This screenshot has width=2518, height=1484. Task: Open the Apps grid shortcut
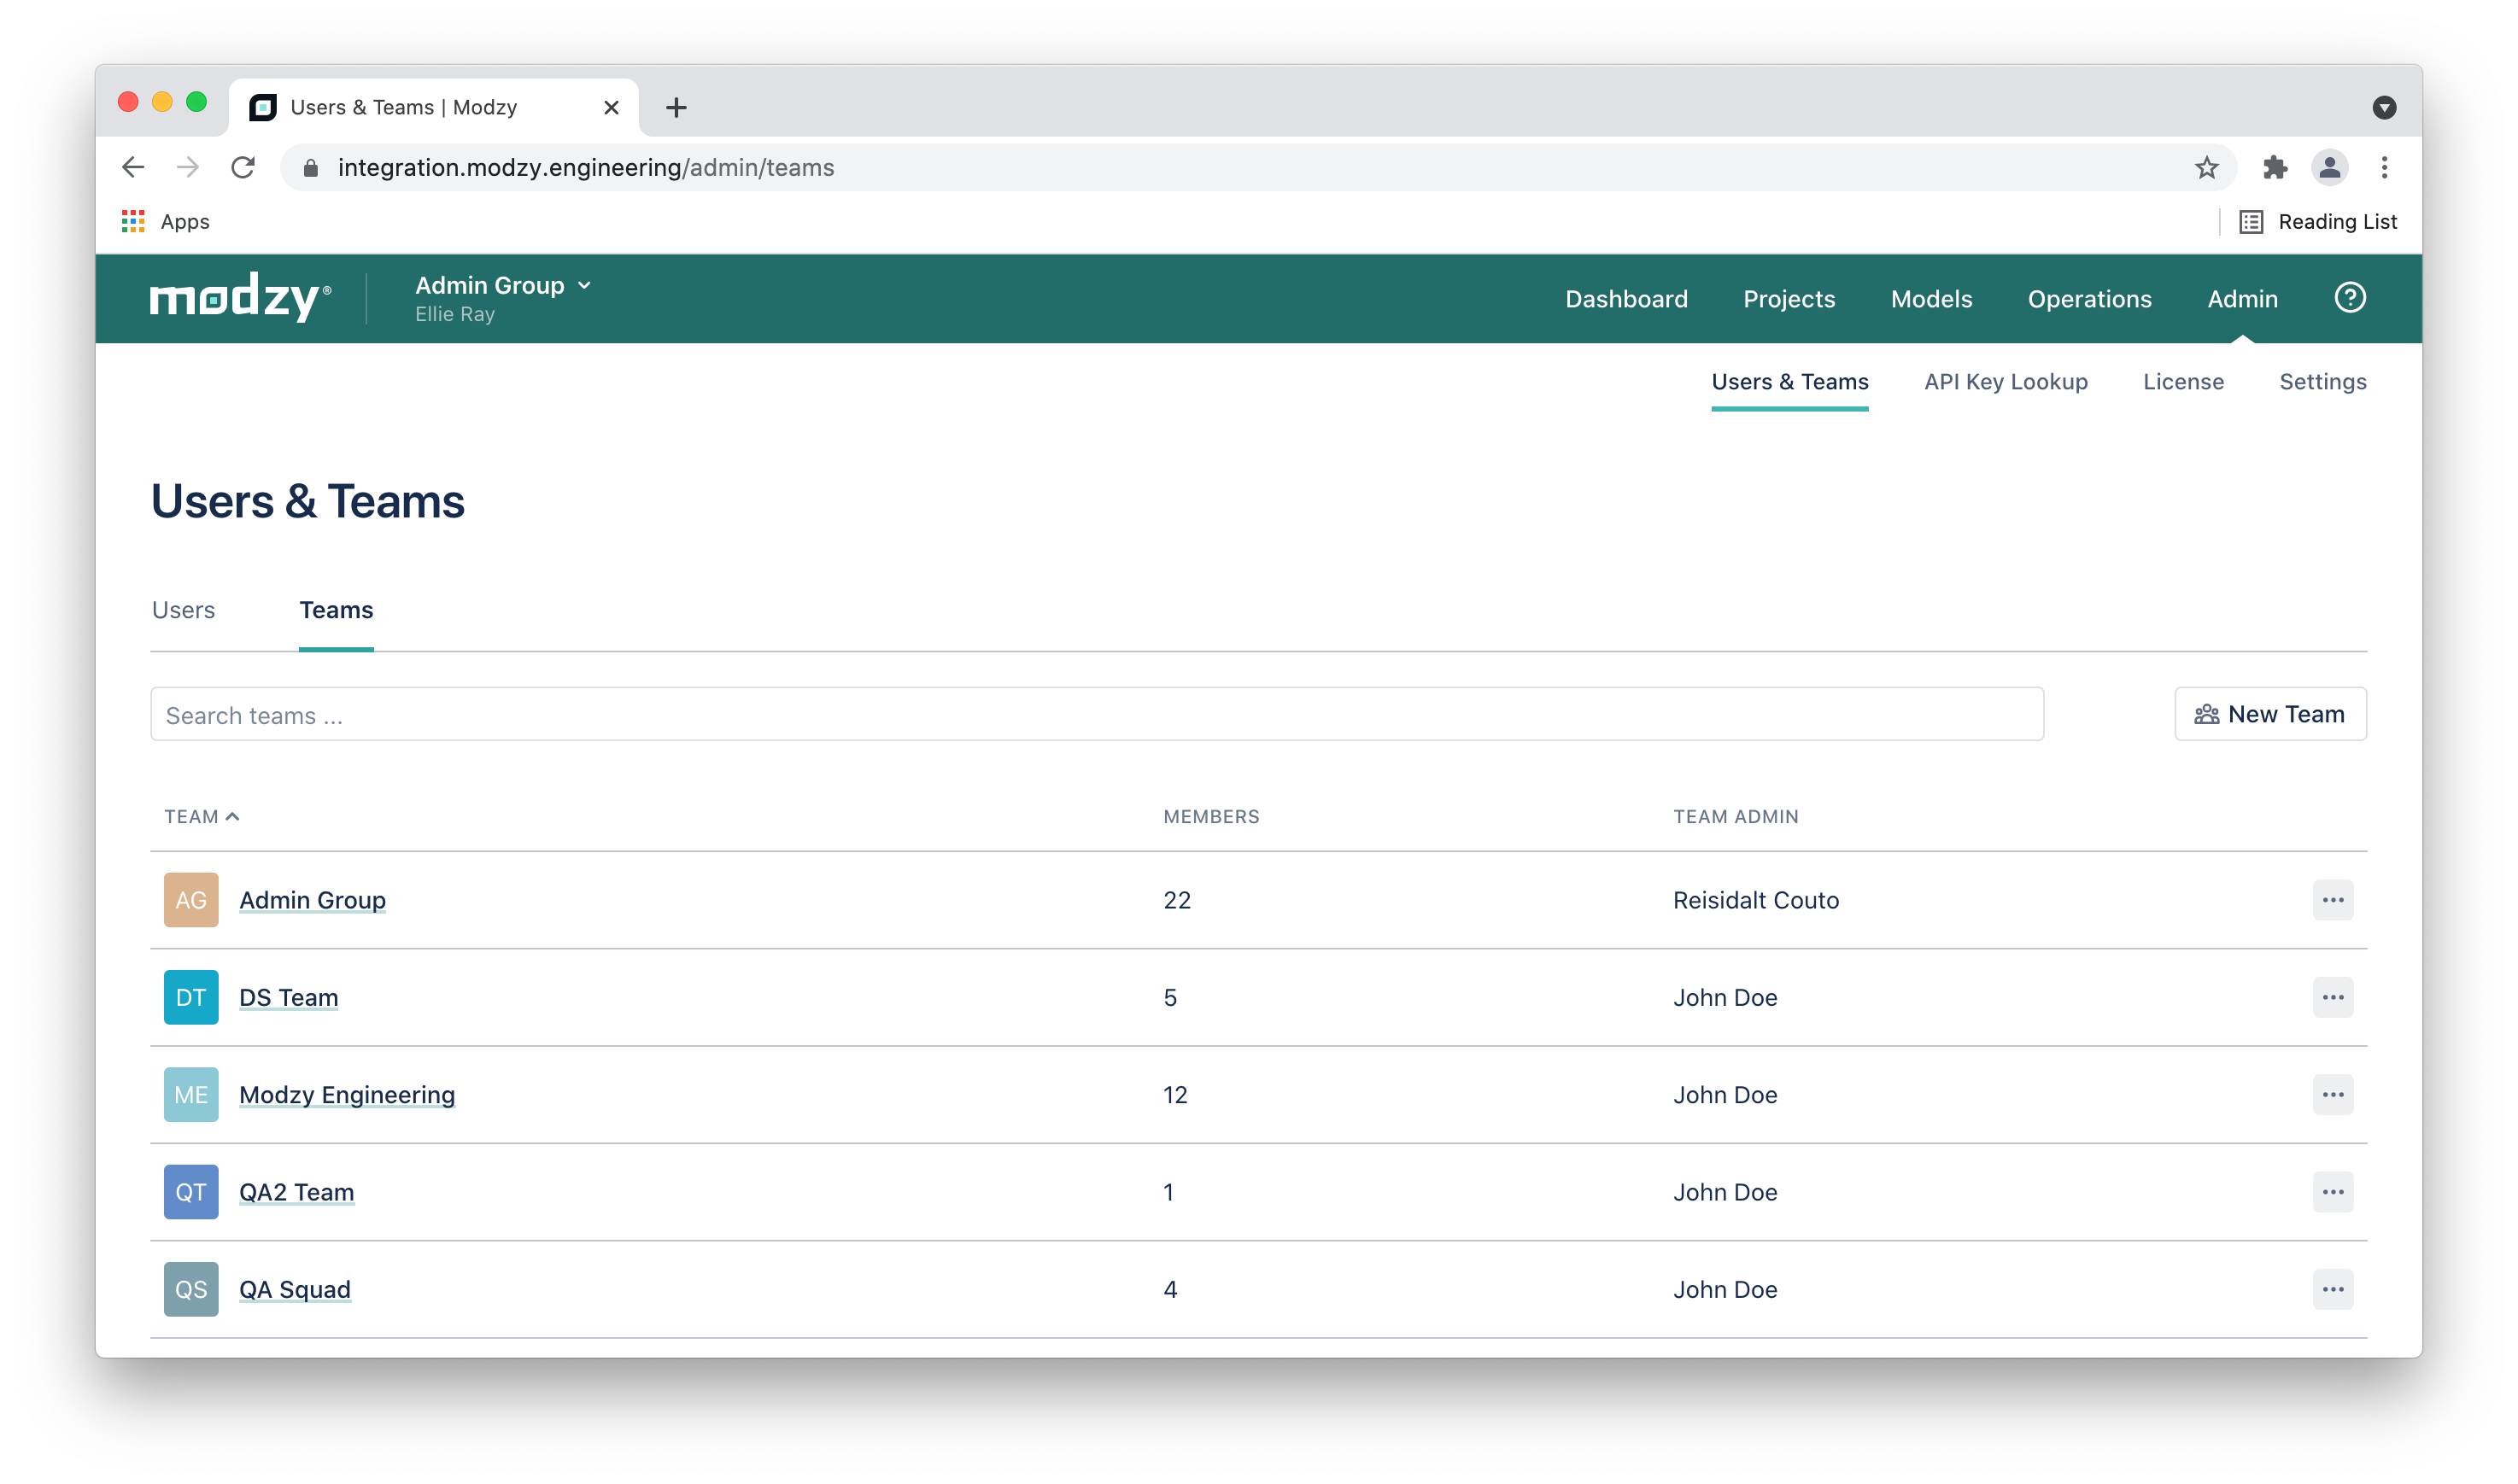point(166,221)
